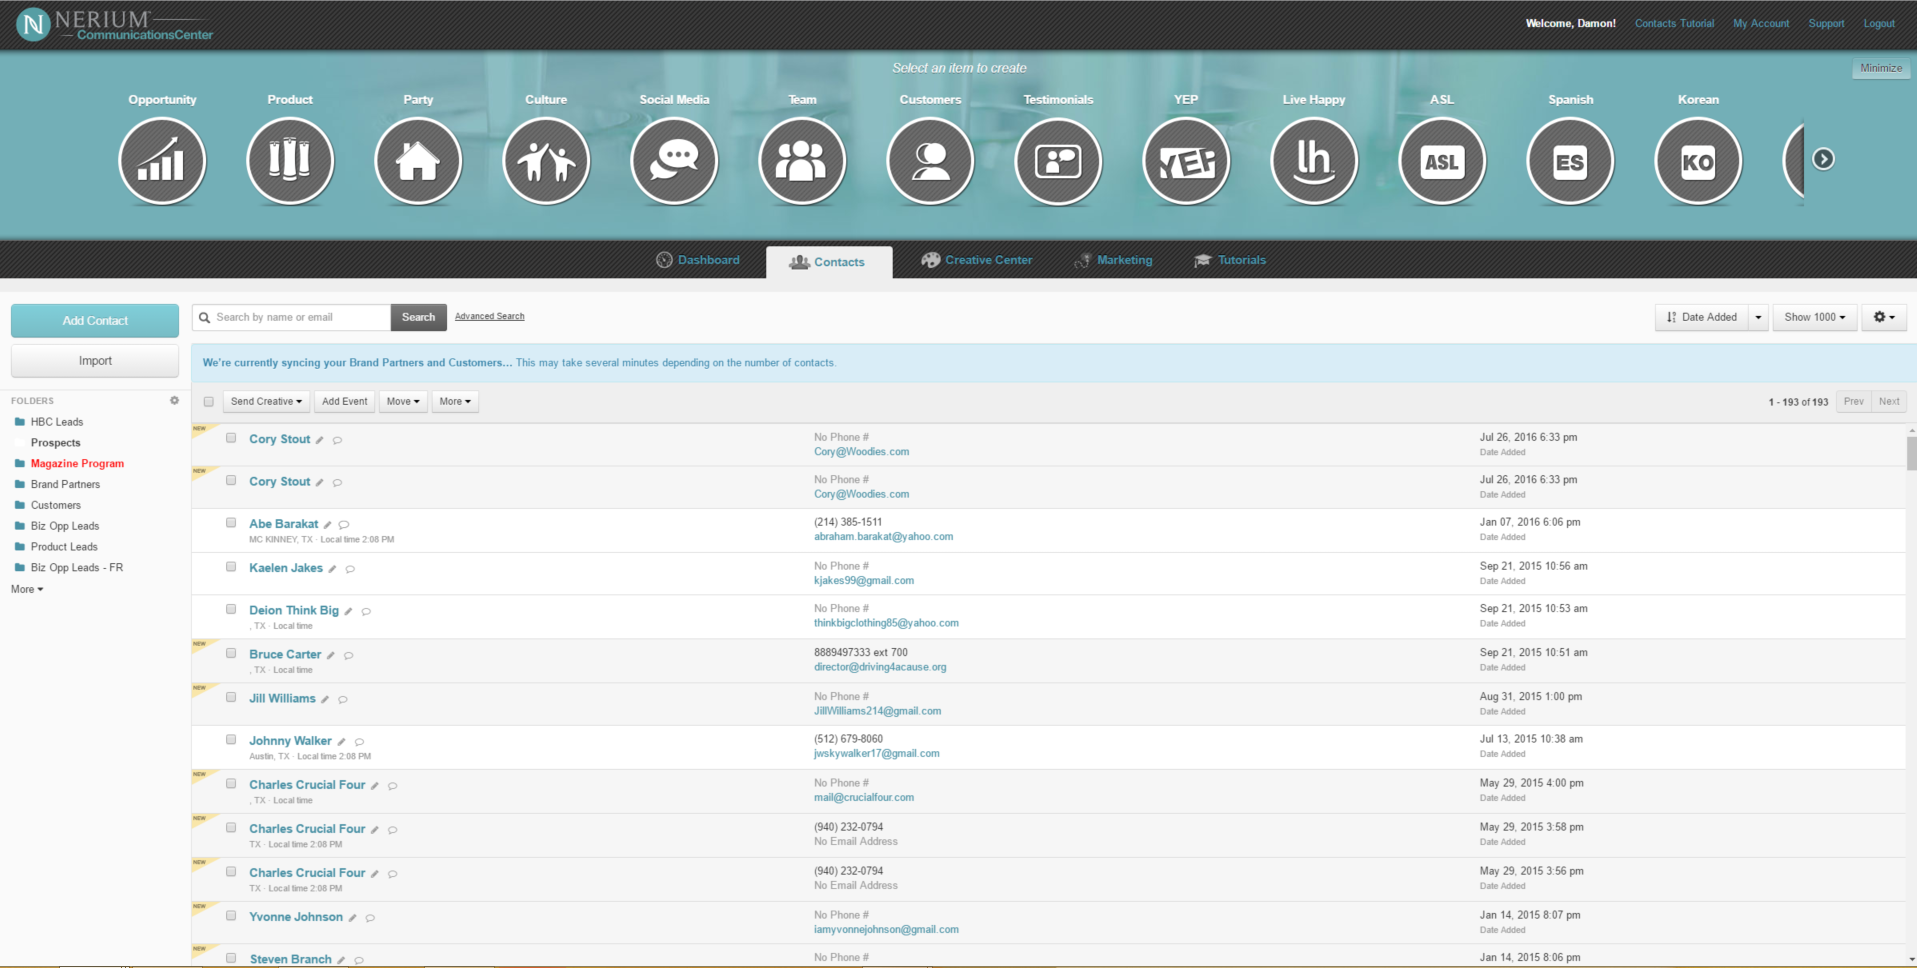The height and width of the screenshot is (968, 1917).
Task: Select the Deion Think Big checkbox
Action: [x=231, y=609]
